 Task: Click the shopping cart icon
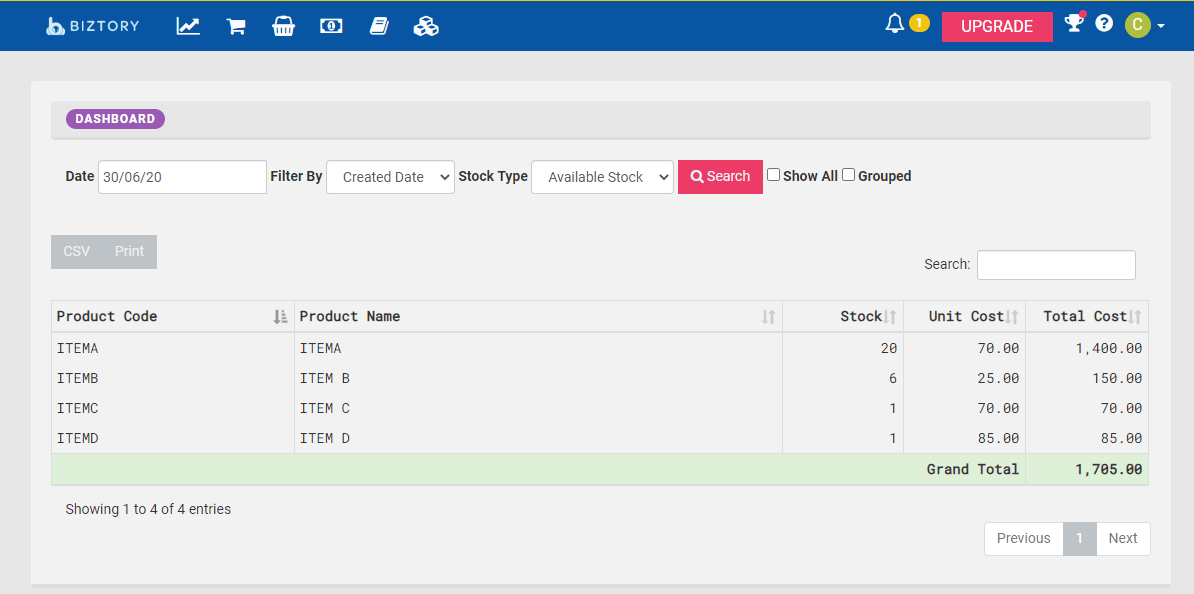coord(236,26)
